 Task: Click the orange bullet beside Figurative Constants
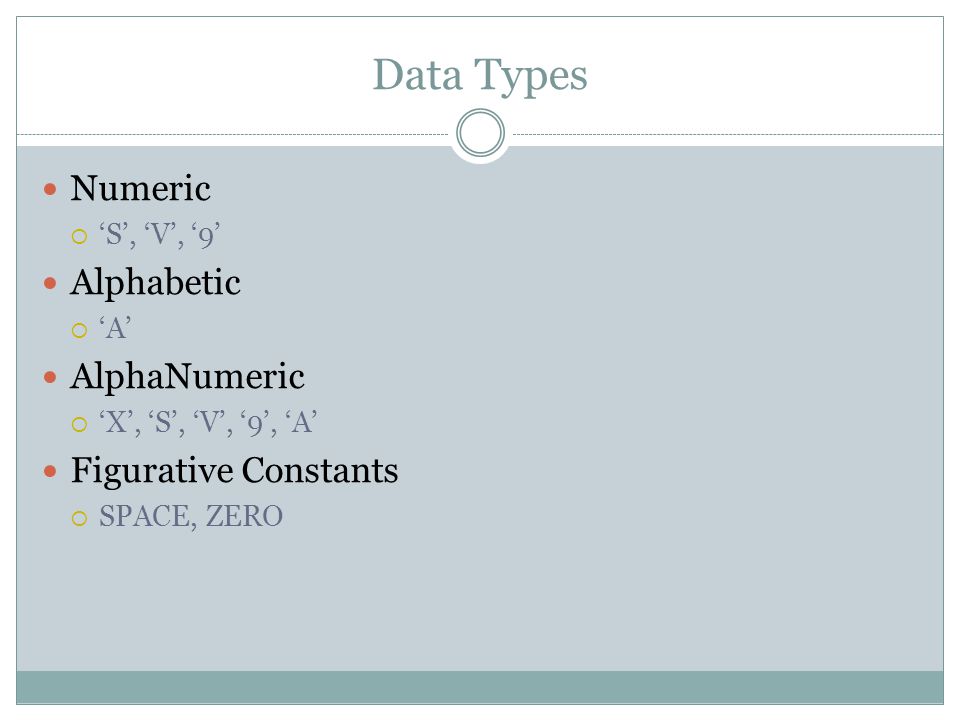point(50,471)
